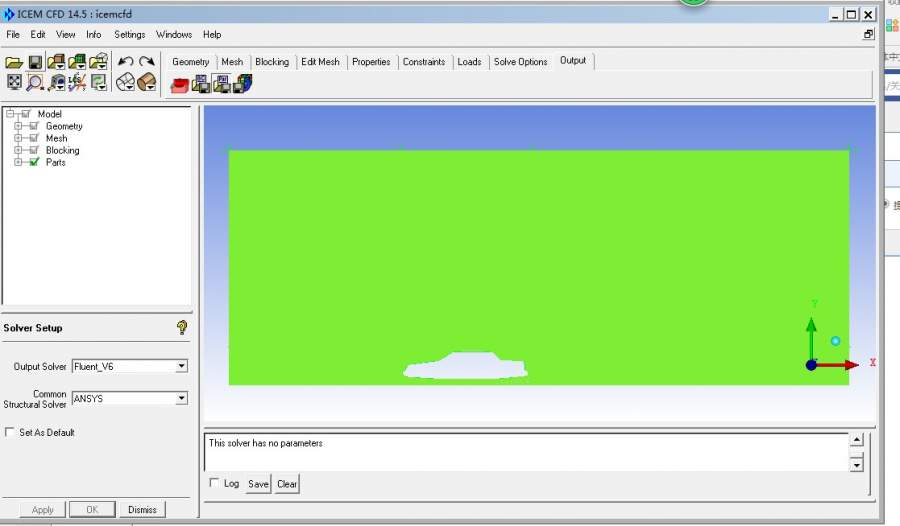Viewport: 900px width, 526px height.
Task: Click the Undo arrow icon
Action: coord(125,61)
